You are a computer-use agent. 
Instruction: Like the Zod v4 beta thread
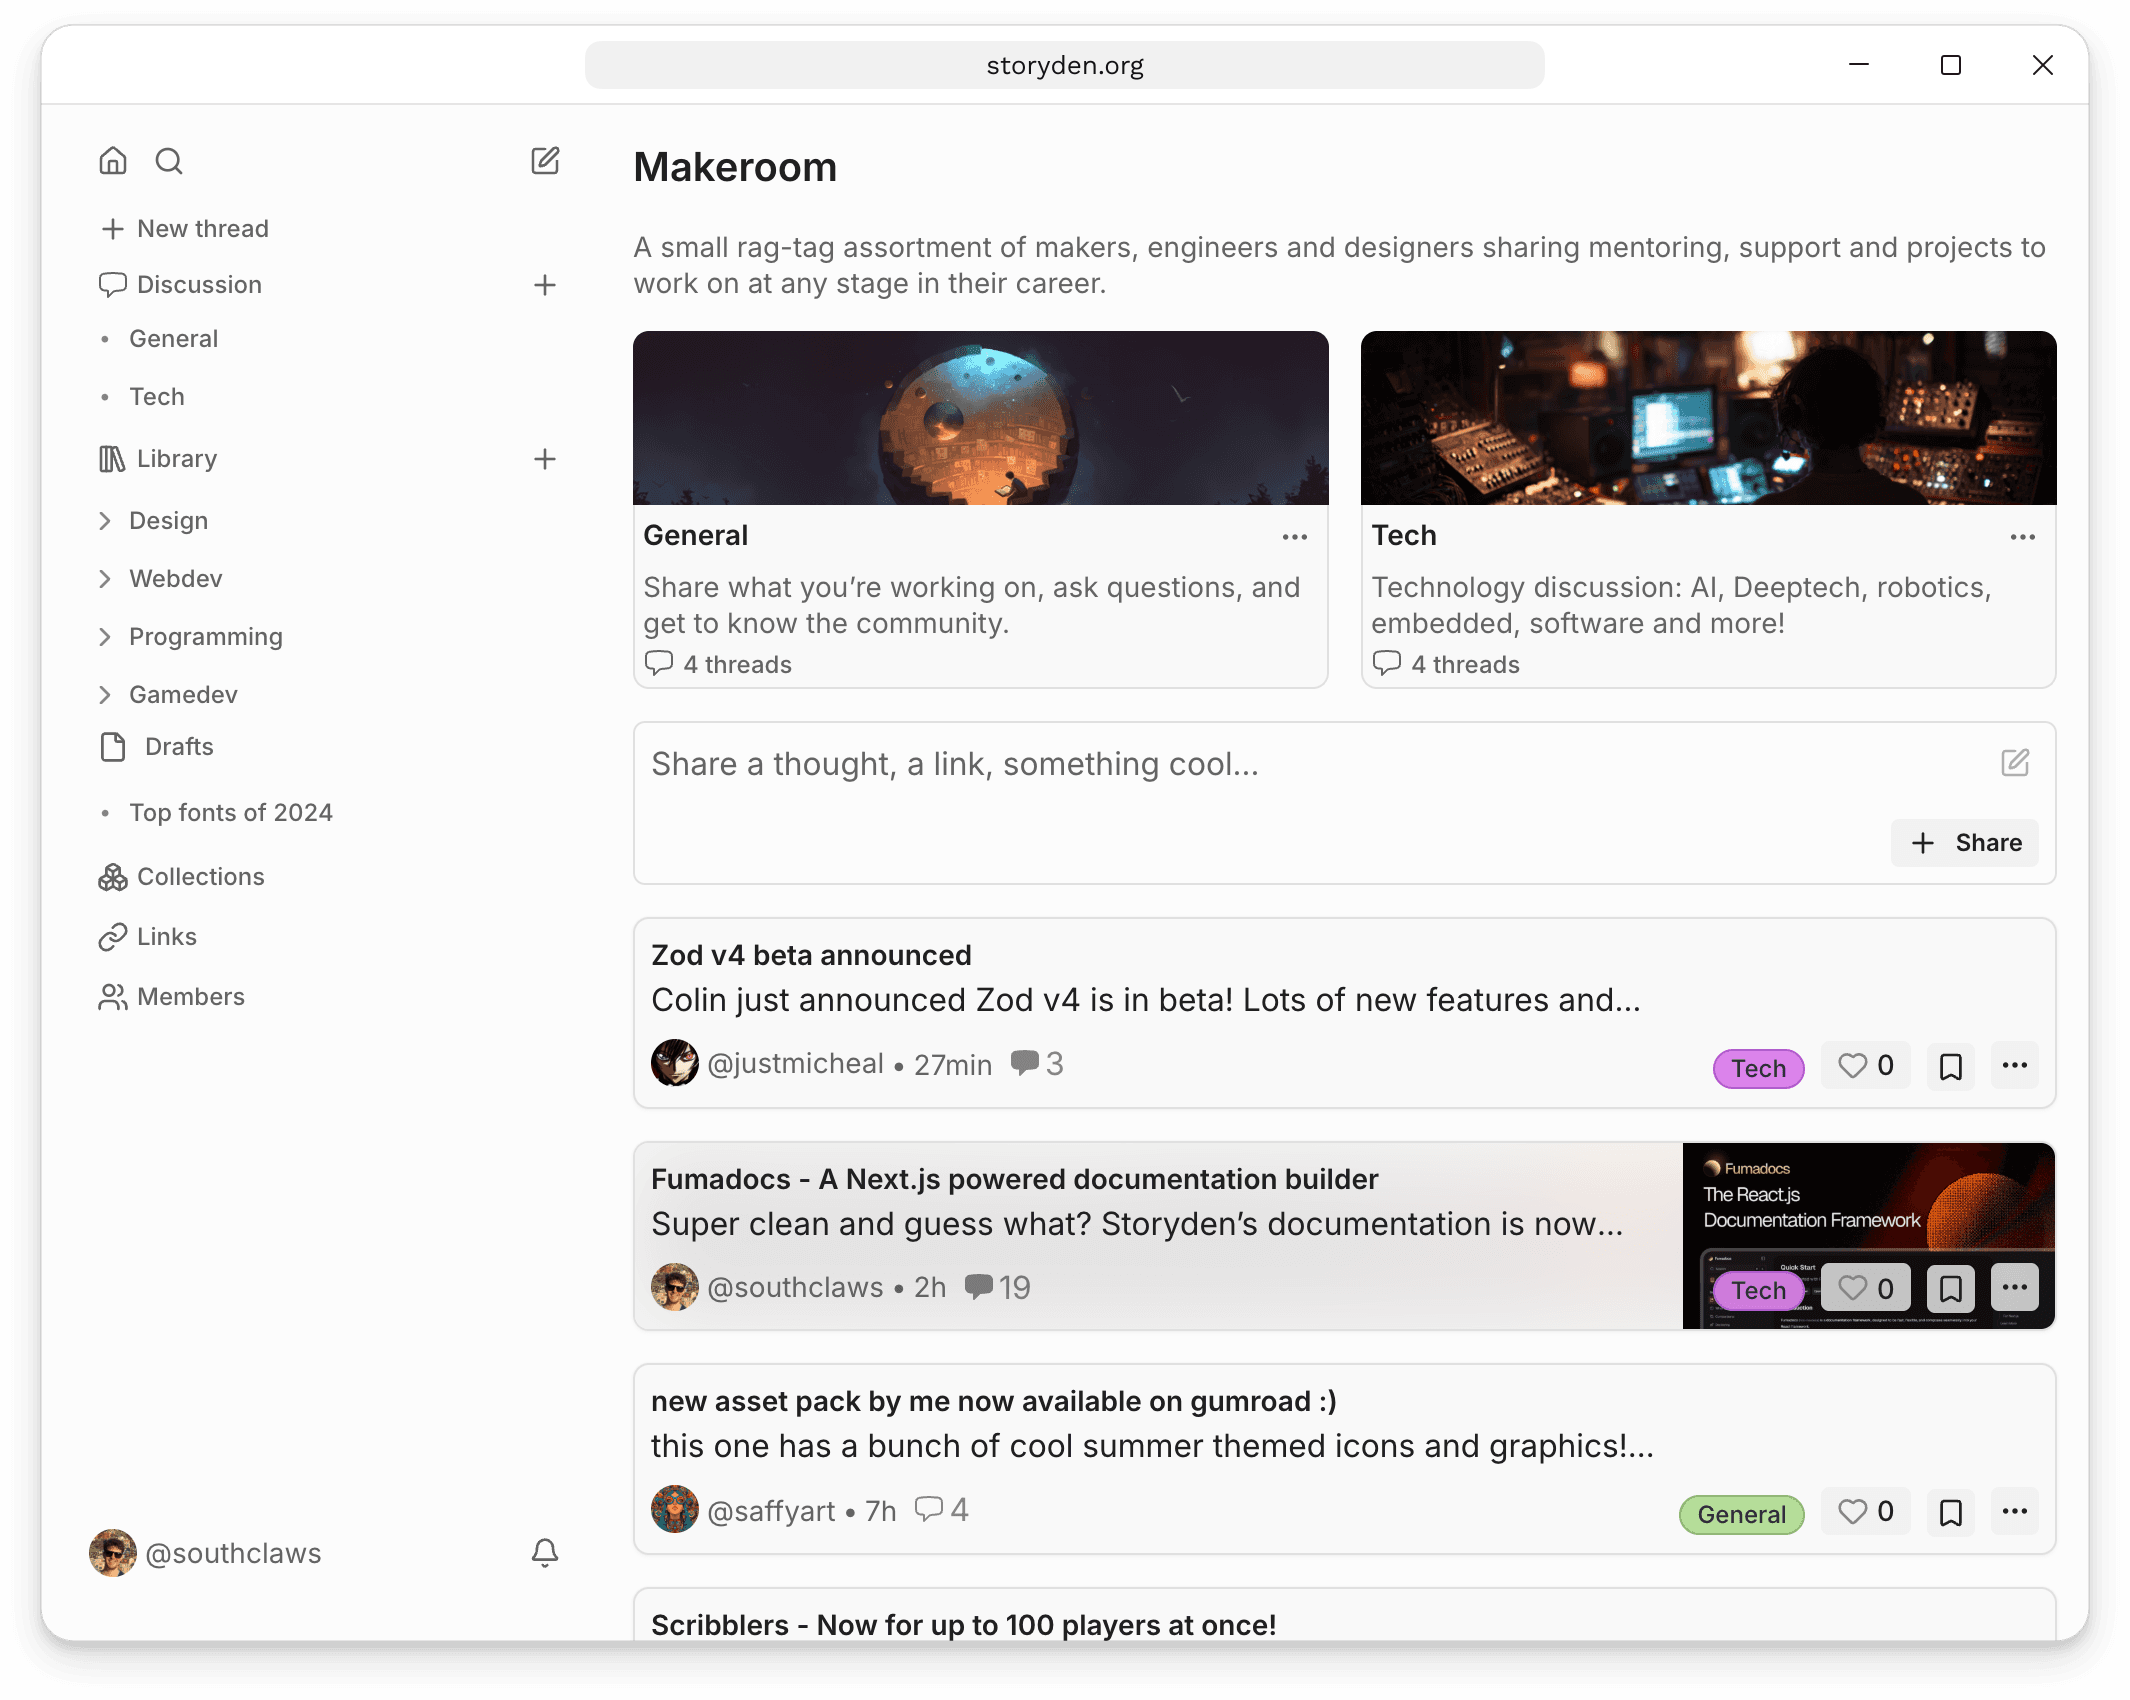1865,1066
